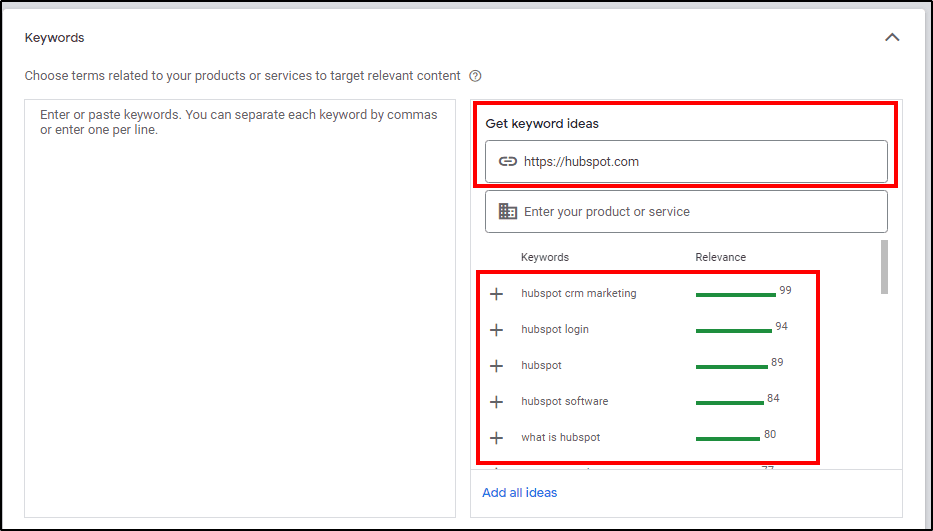The width and height of the screenshot is (933, 531).
Task: Add keyword 'hubspot login' with plus icon
Action: click(496, 330)
